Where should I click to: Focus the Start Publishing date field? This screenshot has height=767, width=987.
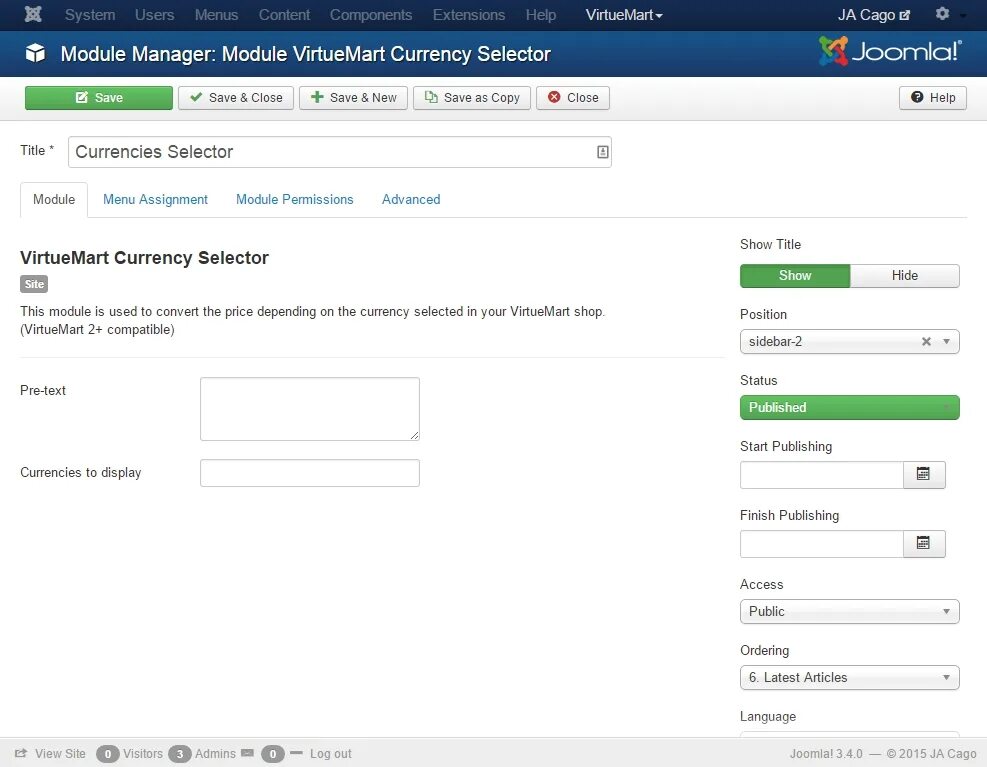point(821,475)
